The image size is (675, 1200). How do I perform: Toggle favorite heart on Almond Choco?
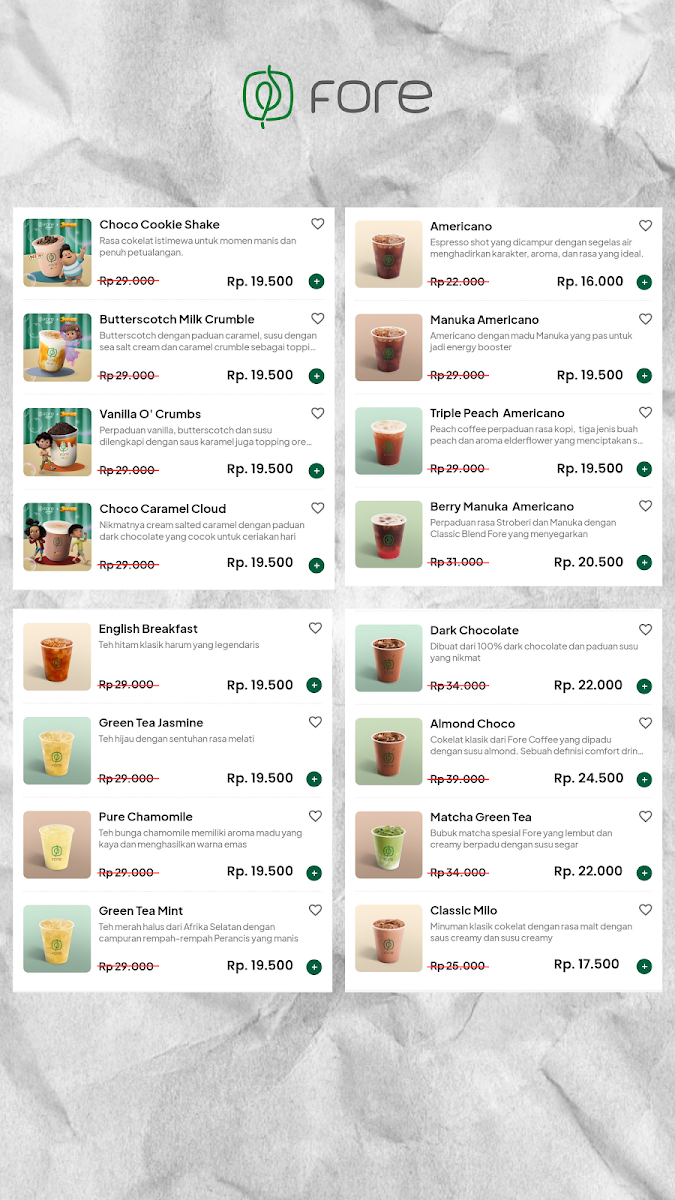click(645, 723)
